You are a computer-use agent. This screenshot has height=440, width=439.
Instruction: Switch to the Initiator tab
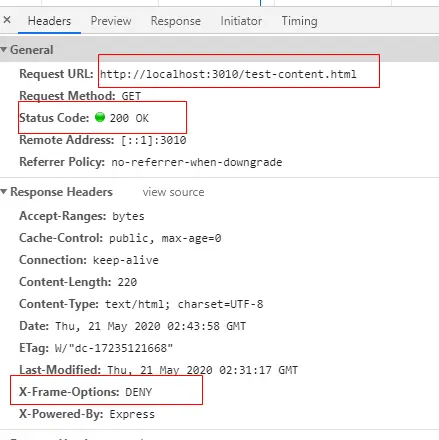(241, 21)
